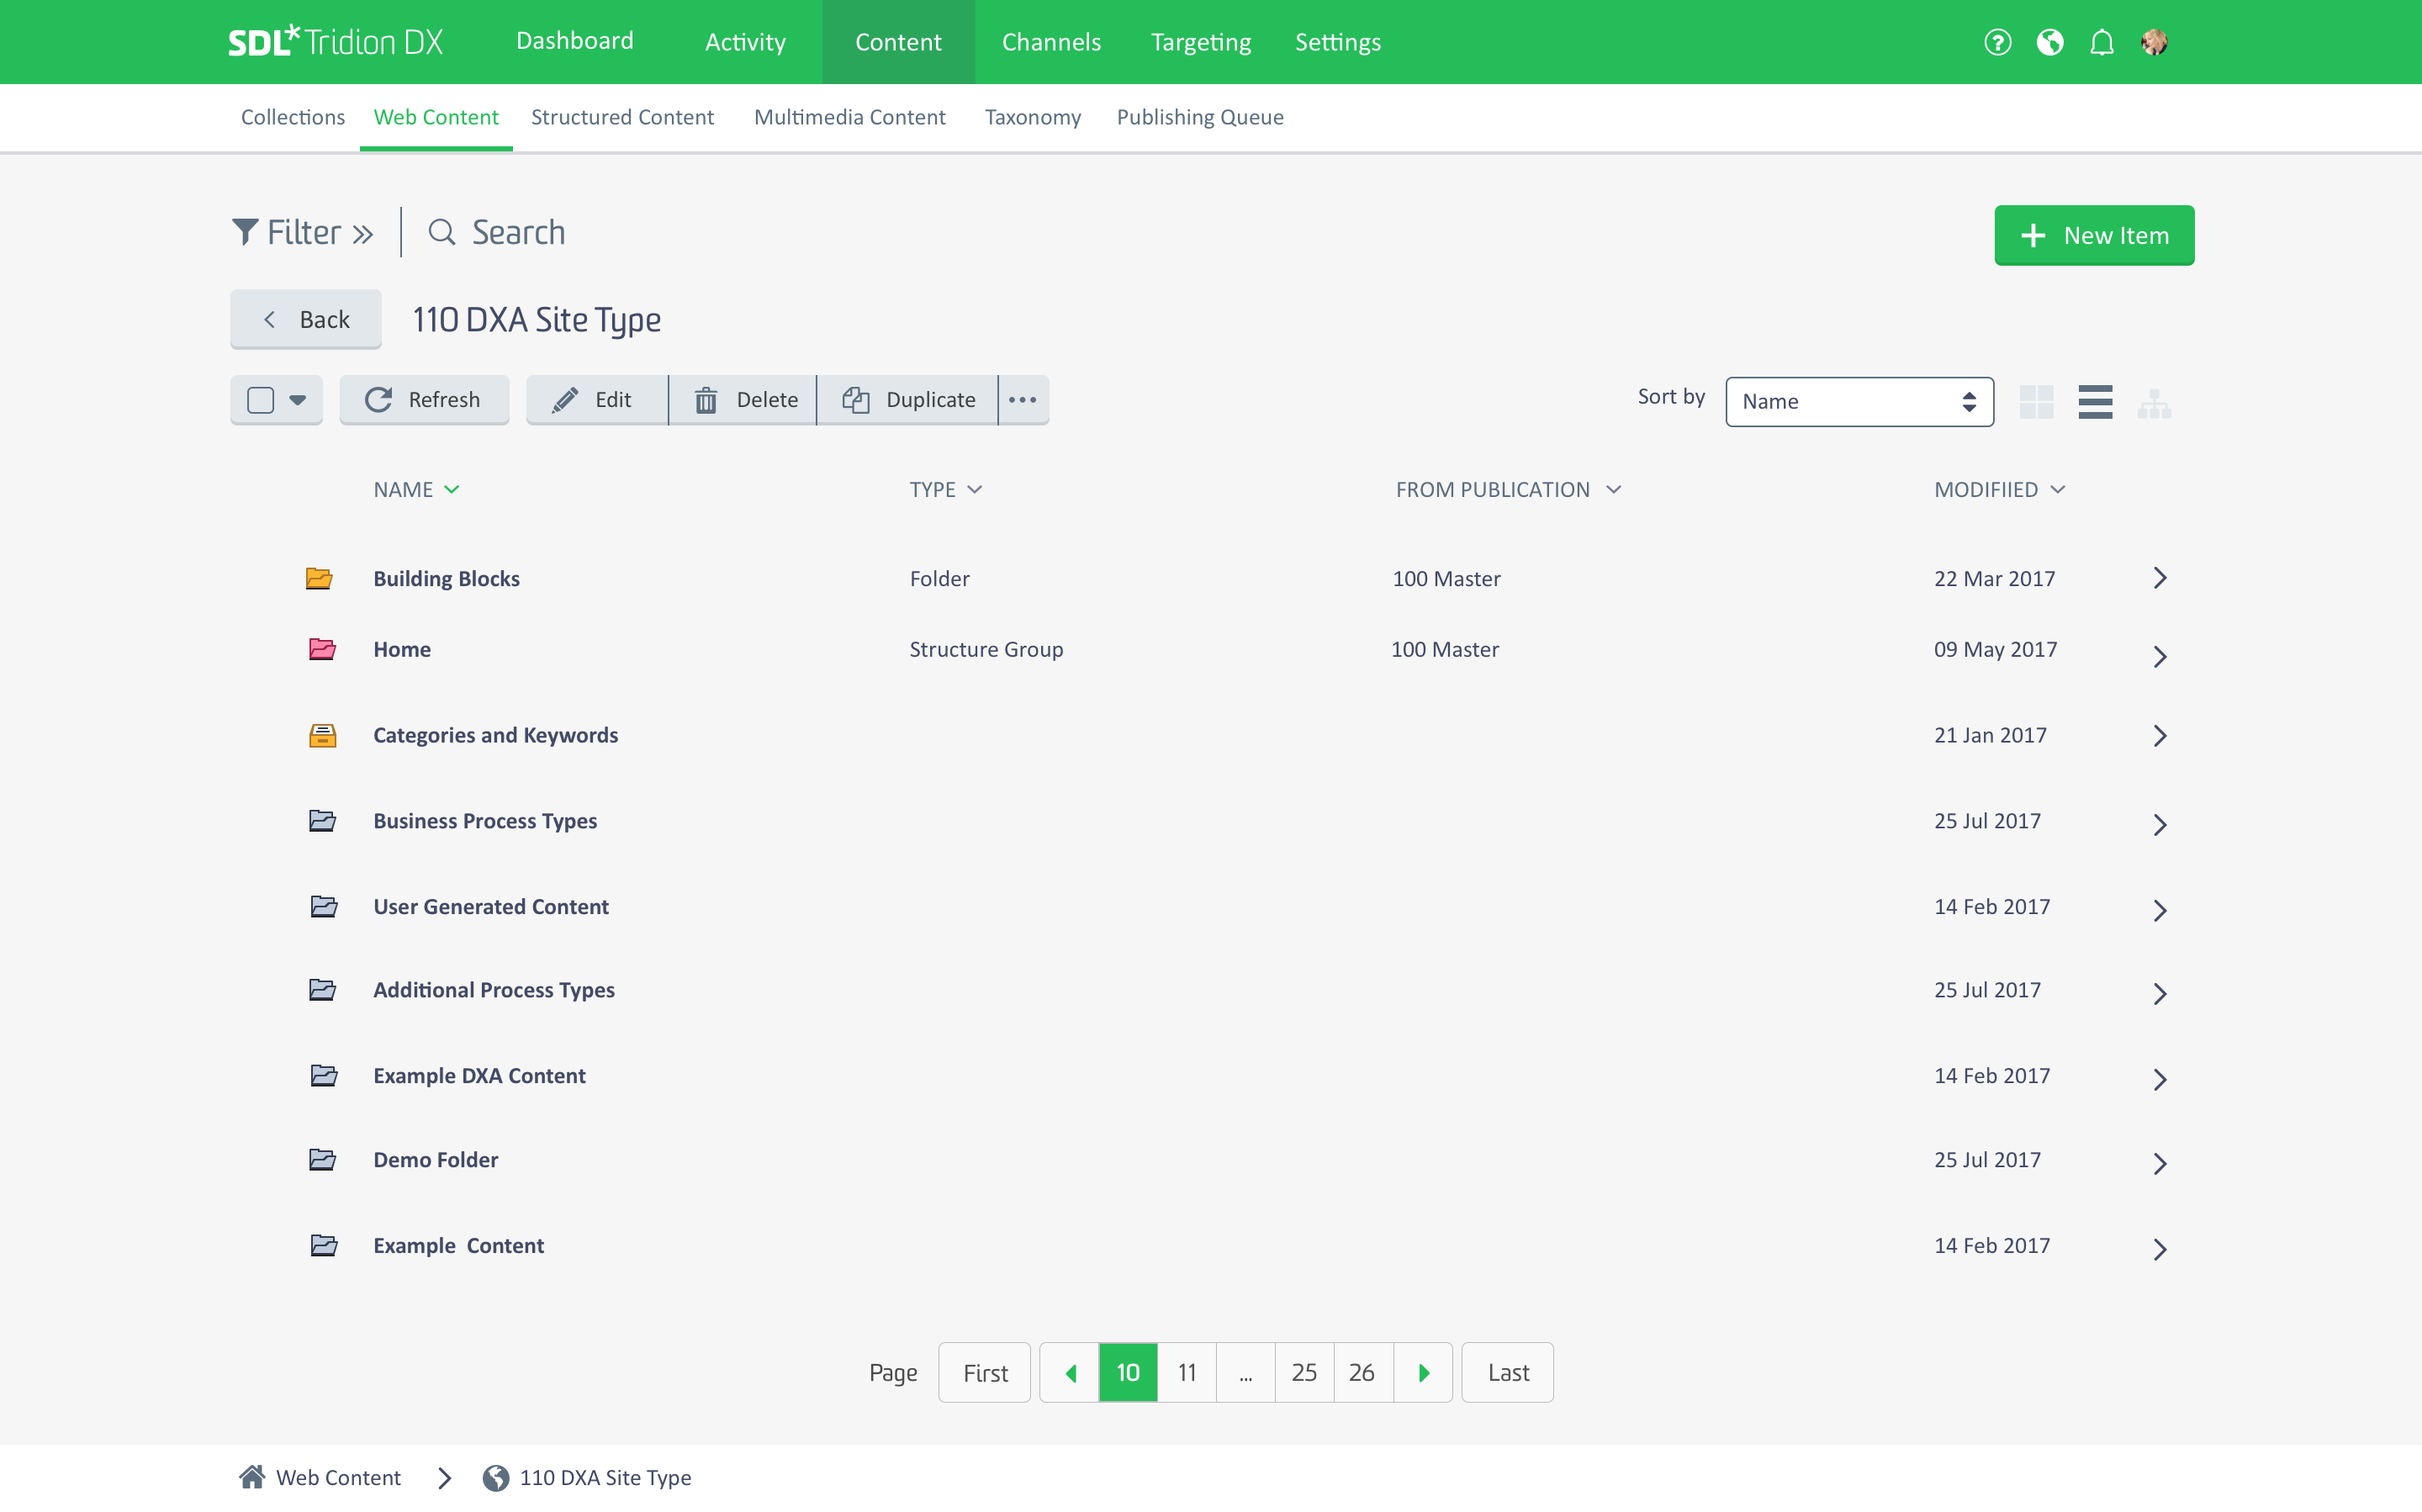Open the user avatar profile
This screenshot has width=2422, height=1512.
click(2154, 42)
